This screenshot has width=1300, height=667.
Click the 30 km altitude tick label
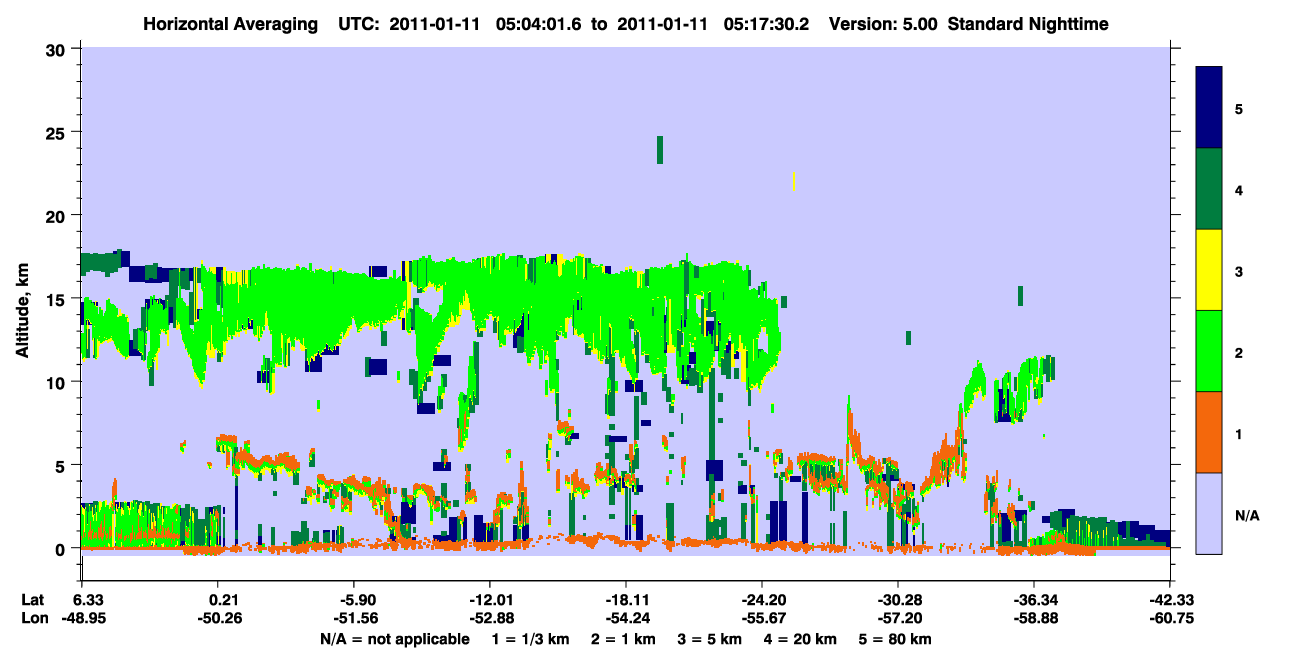pyautogui.click(x=59, y=49)
